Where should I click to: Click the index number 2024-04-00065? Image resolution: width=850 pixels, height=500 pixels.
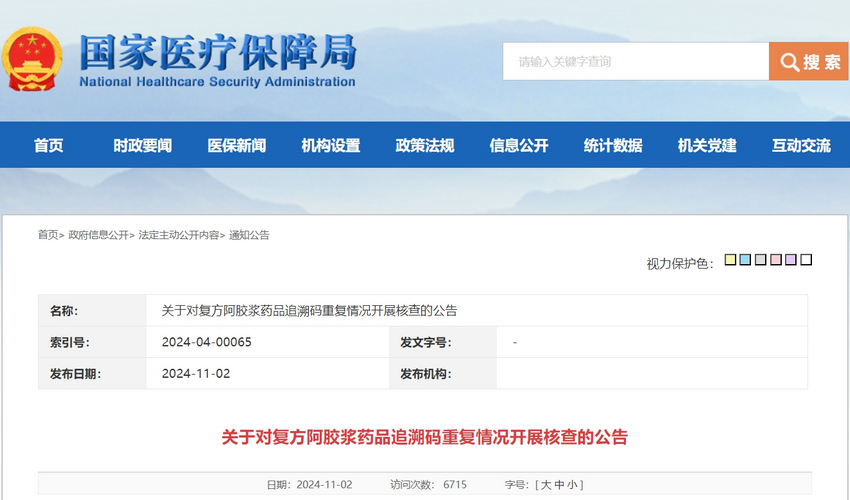tap(207, 342)
